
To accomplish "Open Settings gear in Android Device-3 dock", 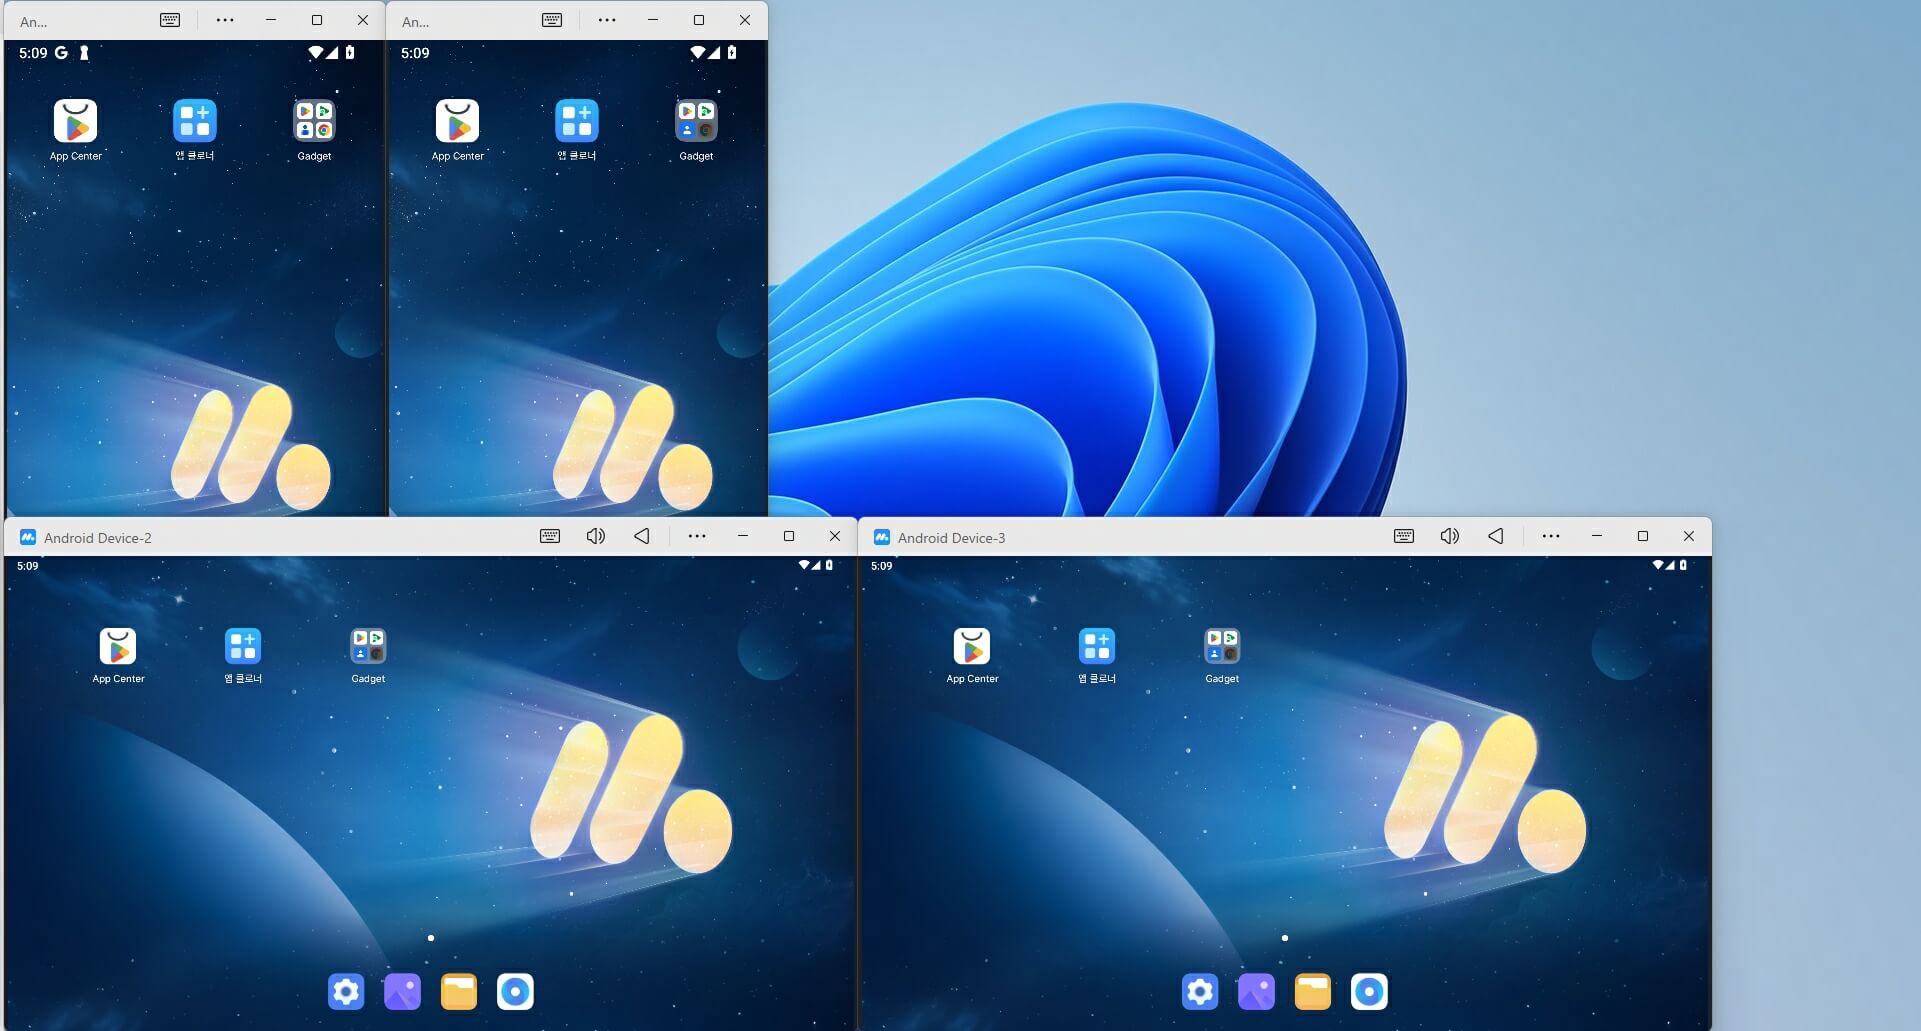I will click(x=1200, y=991).
